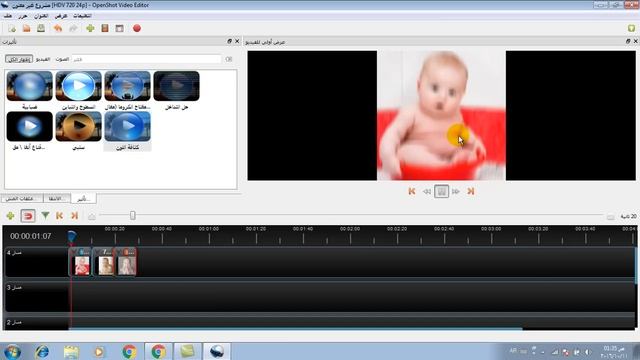
Task: Toggle the الصوت (Audio) effects filter
Action: pyautogui.click(x=62, y=59)
